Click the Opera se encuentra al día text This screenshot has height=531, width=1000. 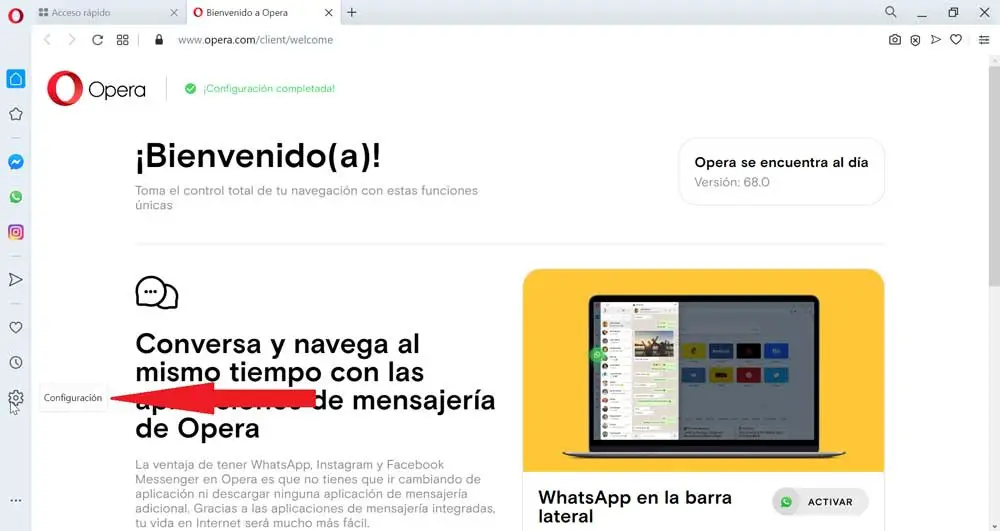781,163
